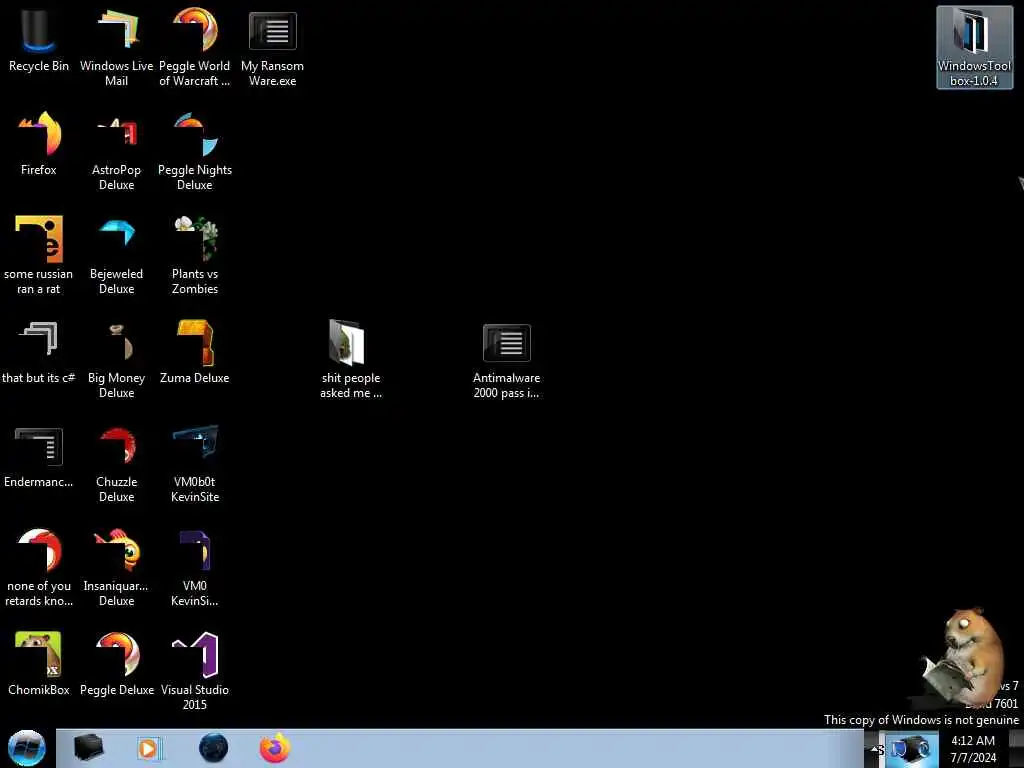Select the 'that but its c#' icon
Image resolution: width=1024 pixels, height=768 pixels.
click(x=39, y=352)
